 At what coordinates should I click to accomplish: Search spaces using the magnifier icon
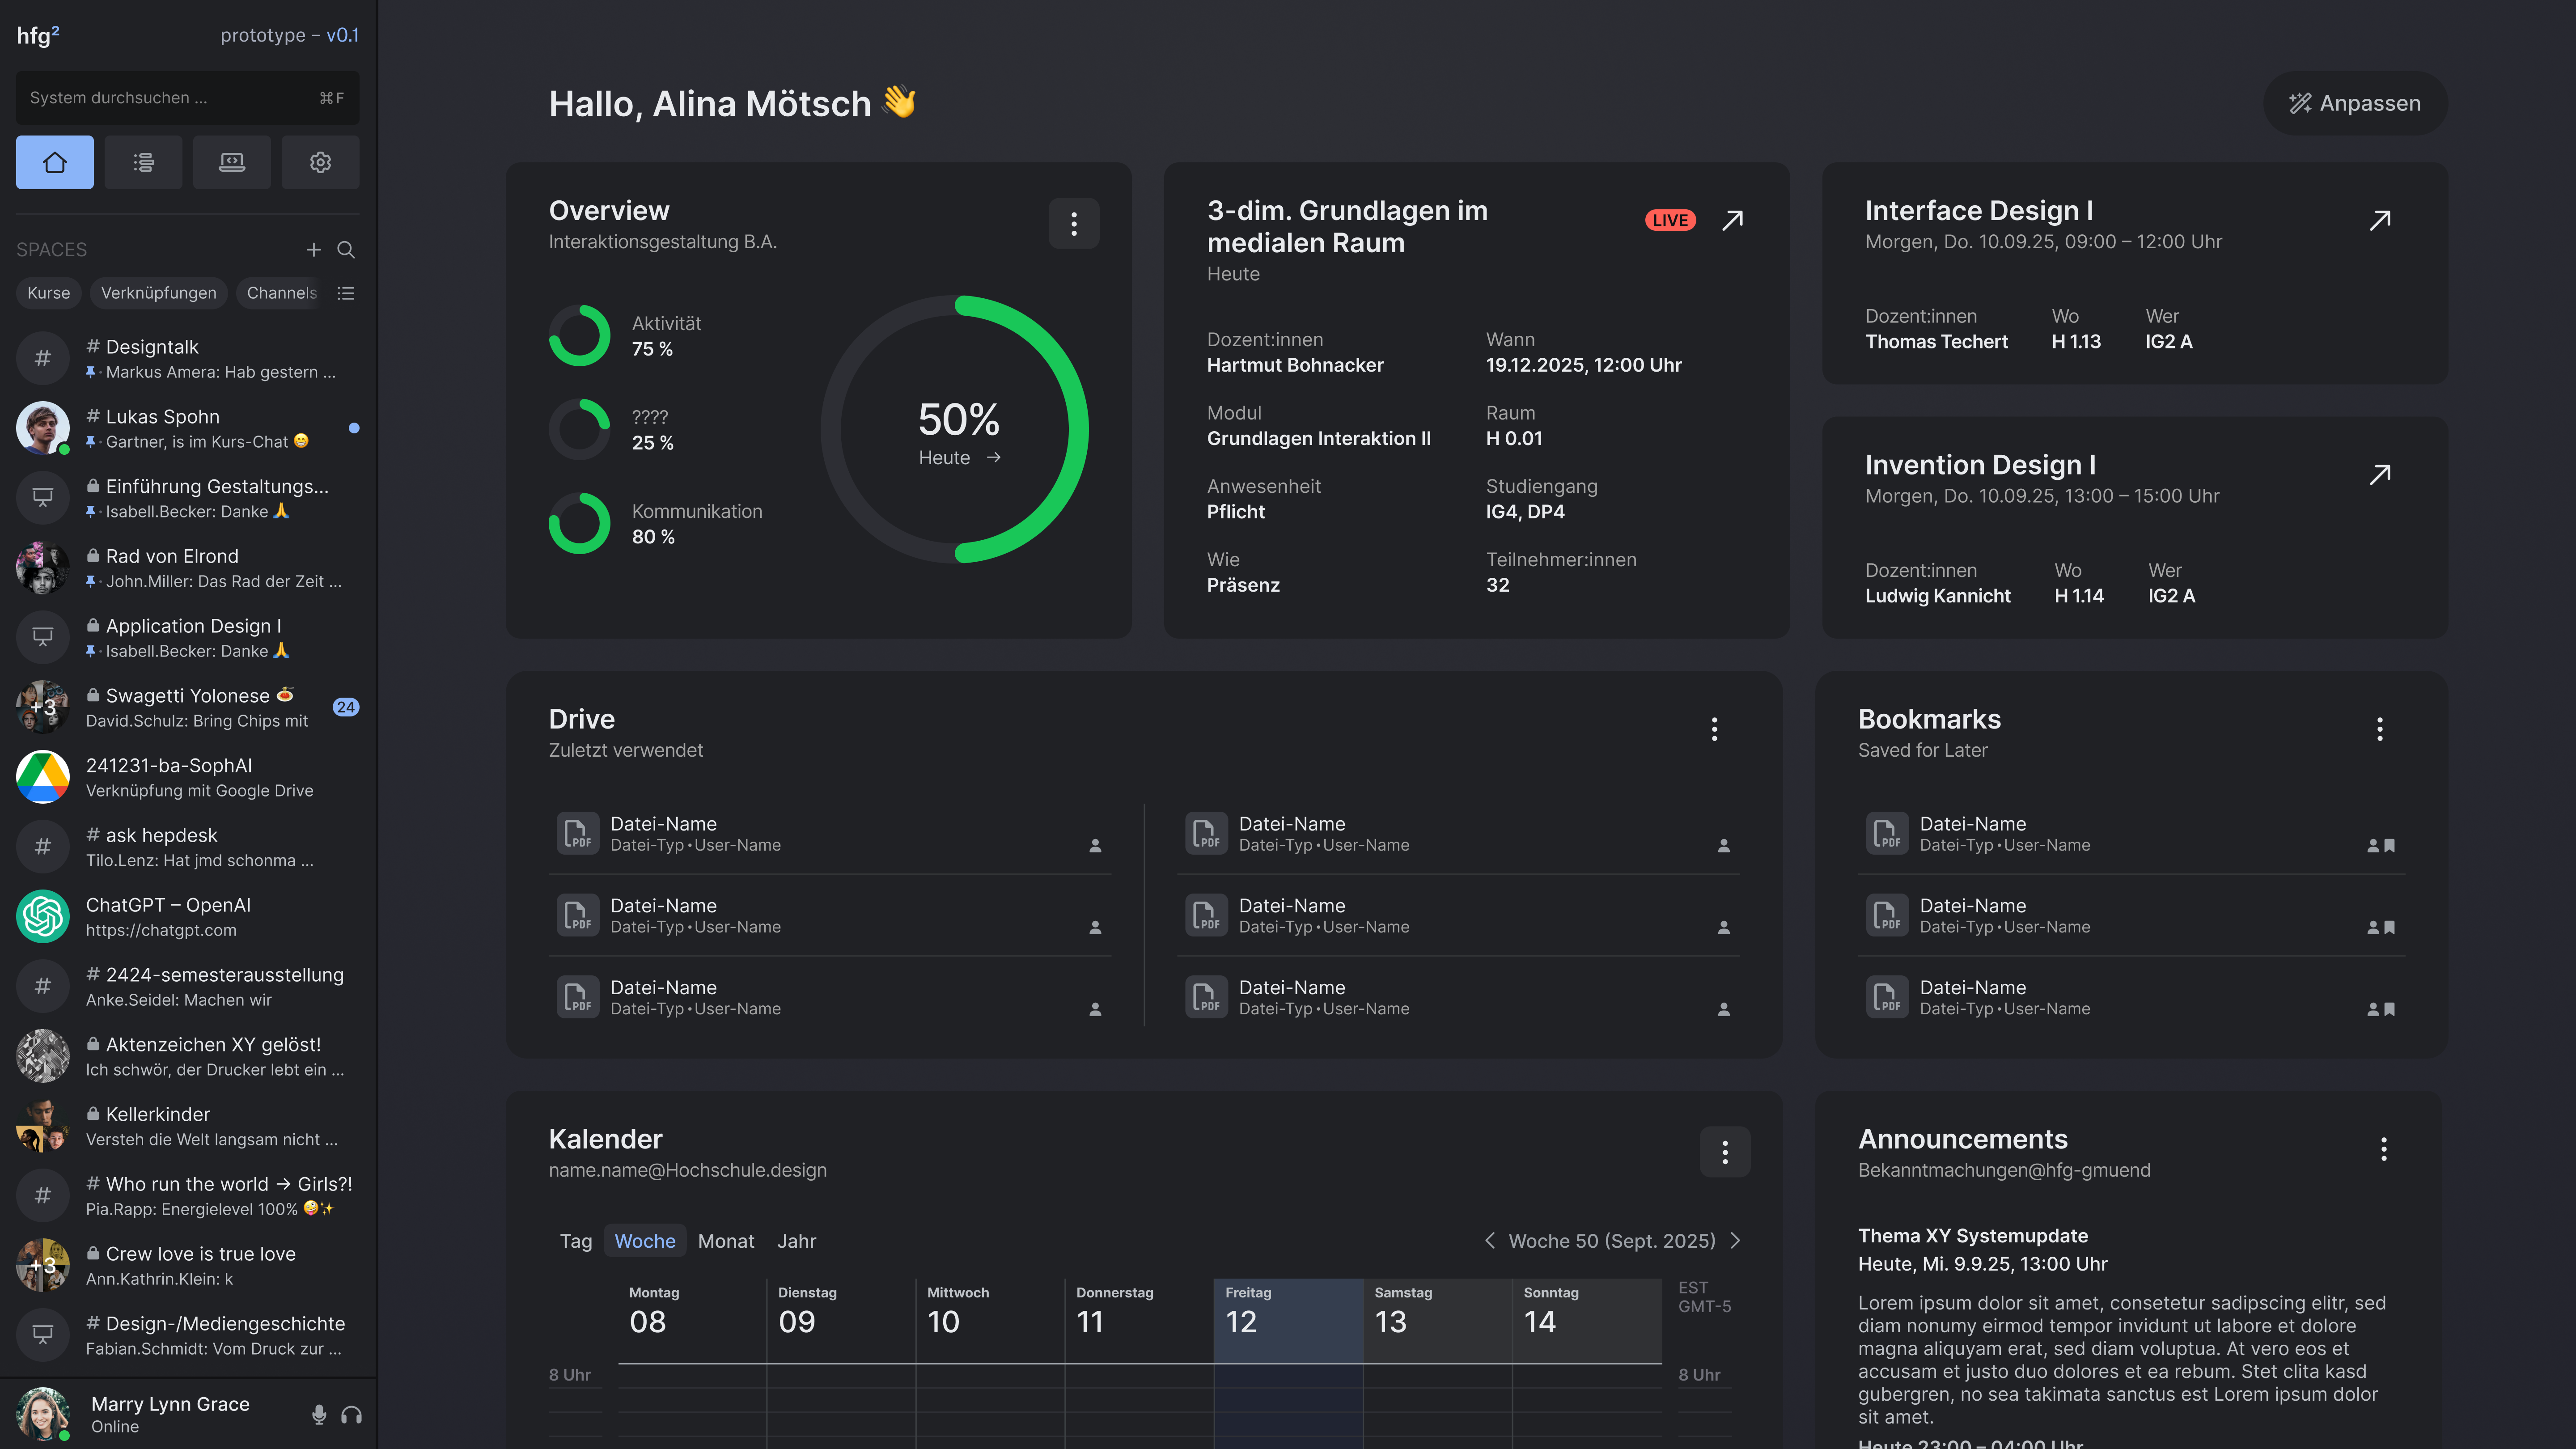tap(346, 249)
